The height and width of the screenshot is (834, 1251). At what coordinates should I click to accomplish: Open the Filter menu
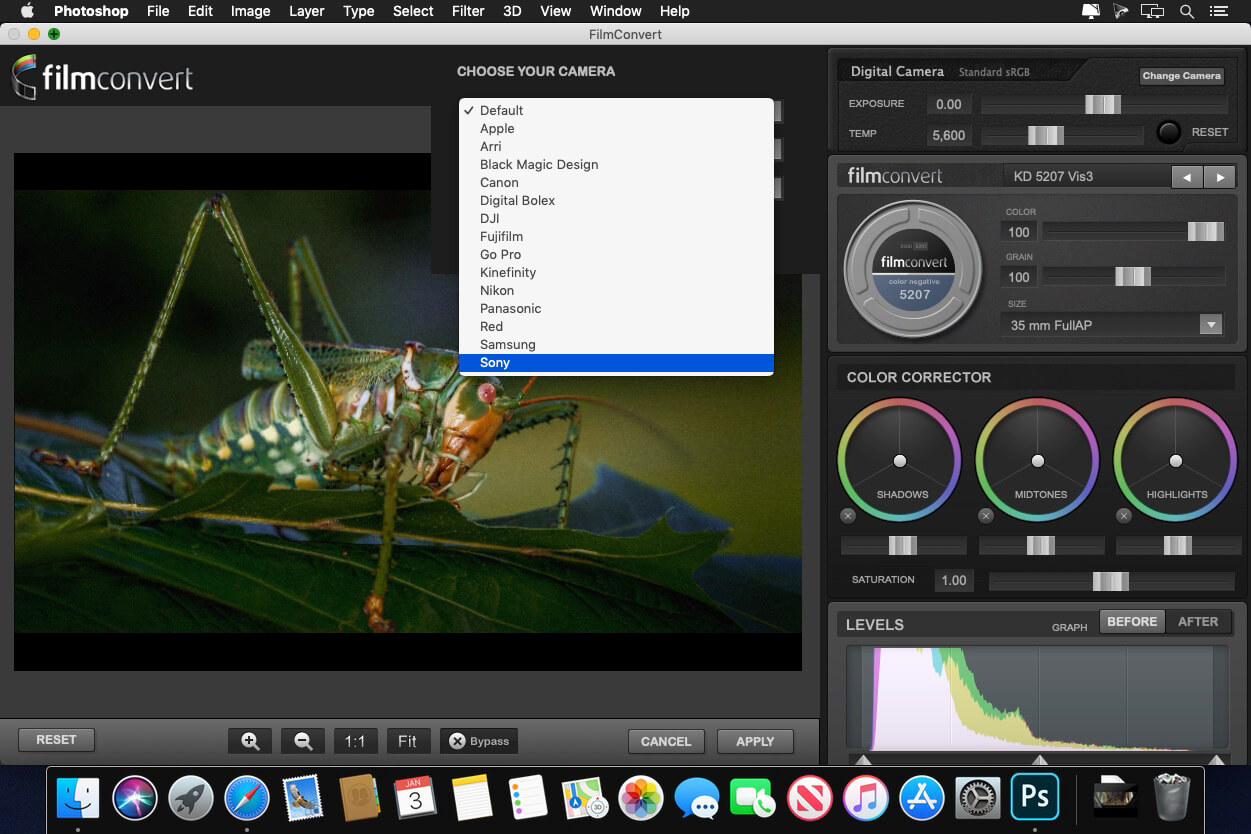tap(468, 11)
